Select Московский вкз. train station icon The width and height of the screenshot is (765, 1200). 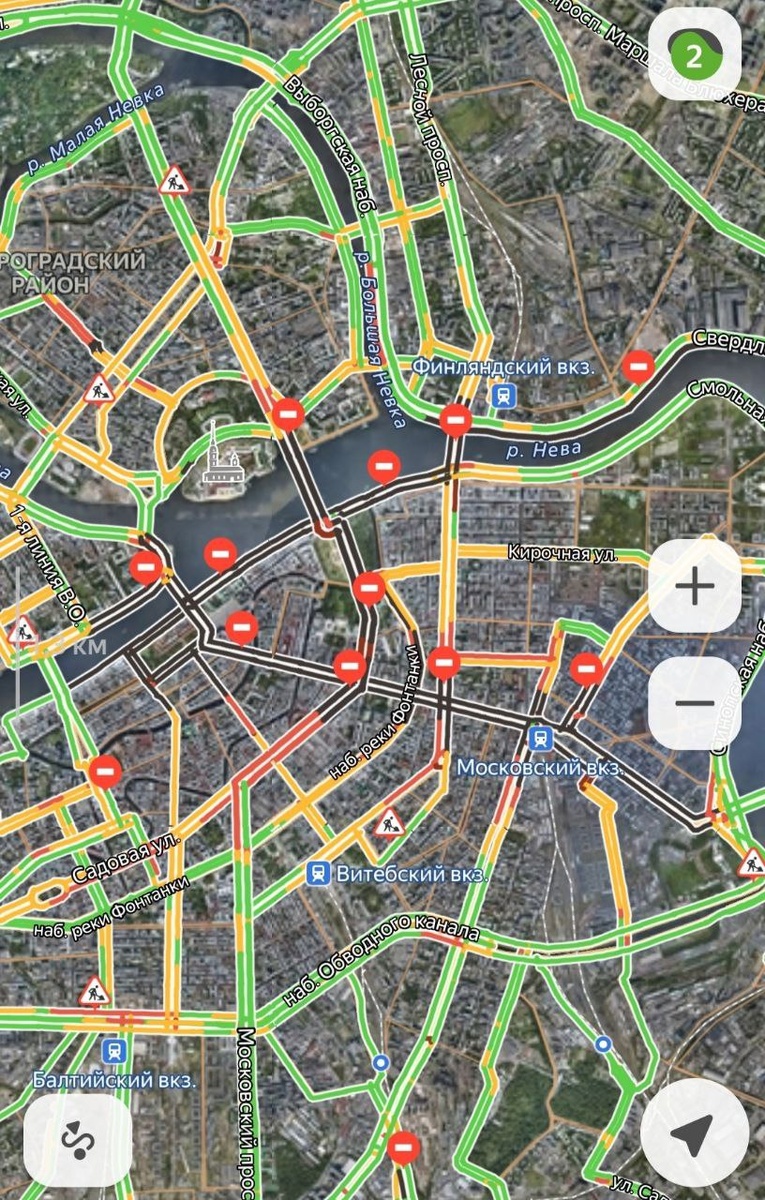541,739
